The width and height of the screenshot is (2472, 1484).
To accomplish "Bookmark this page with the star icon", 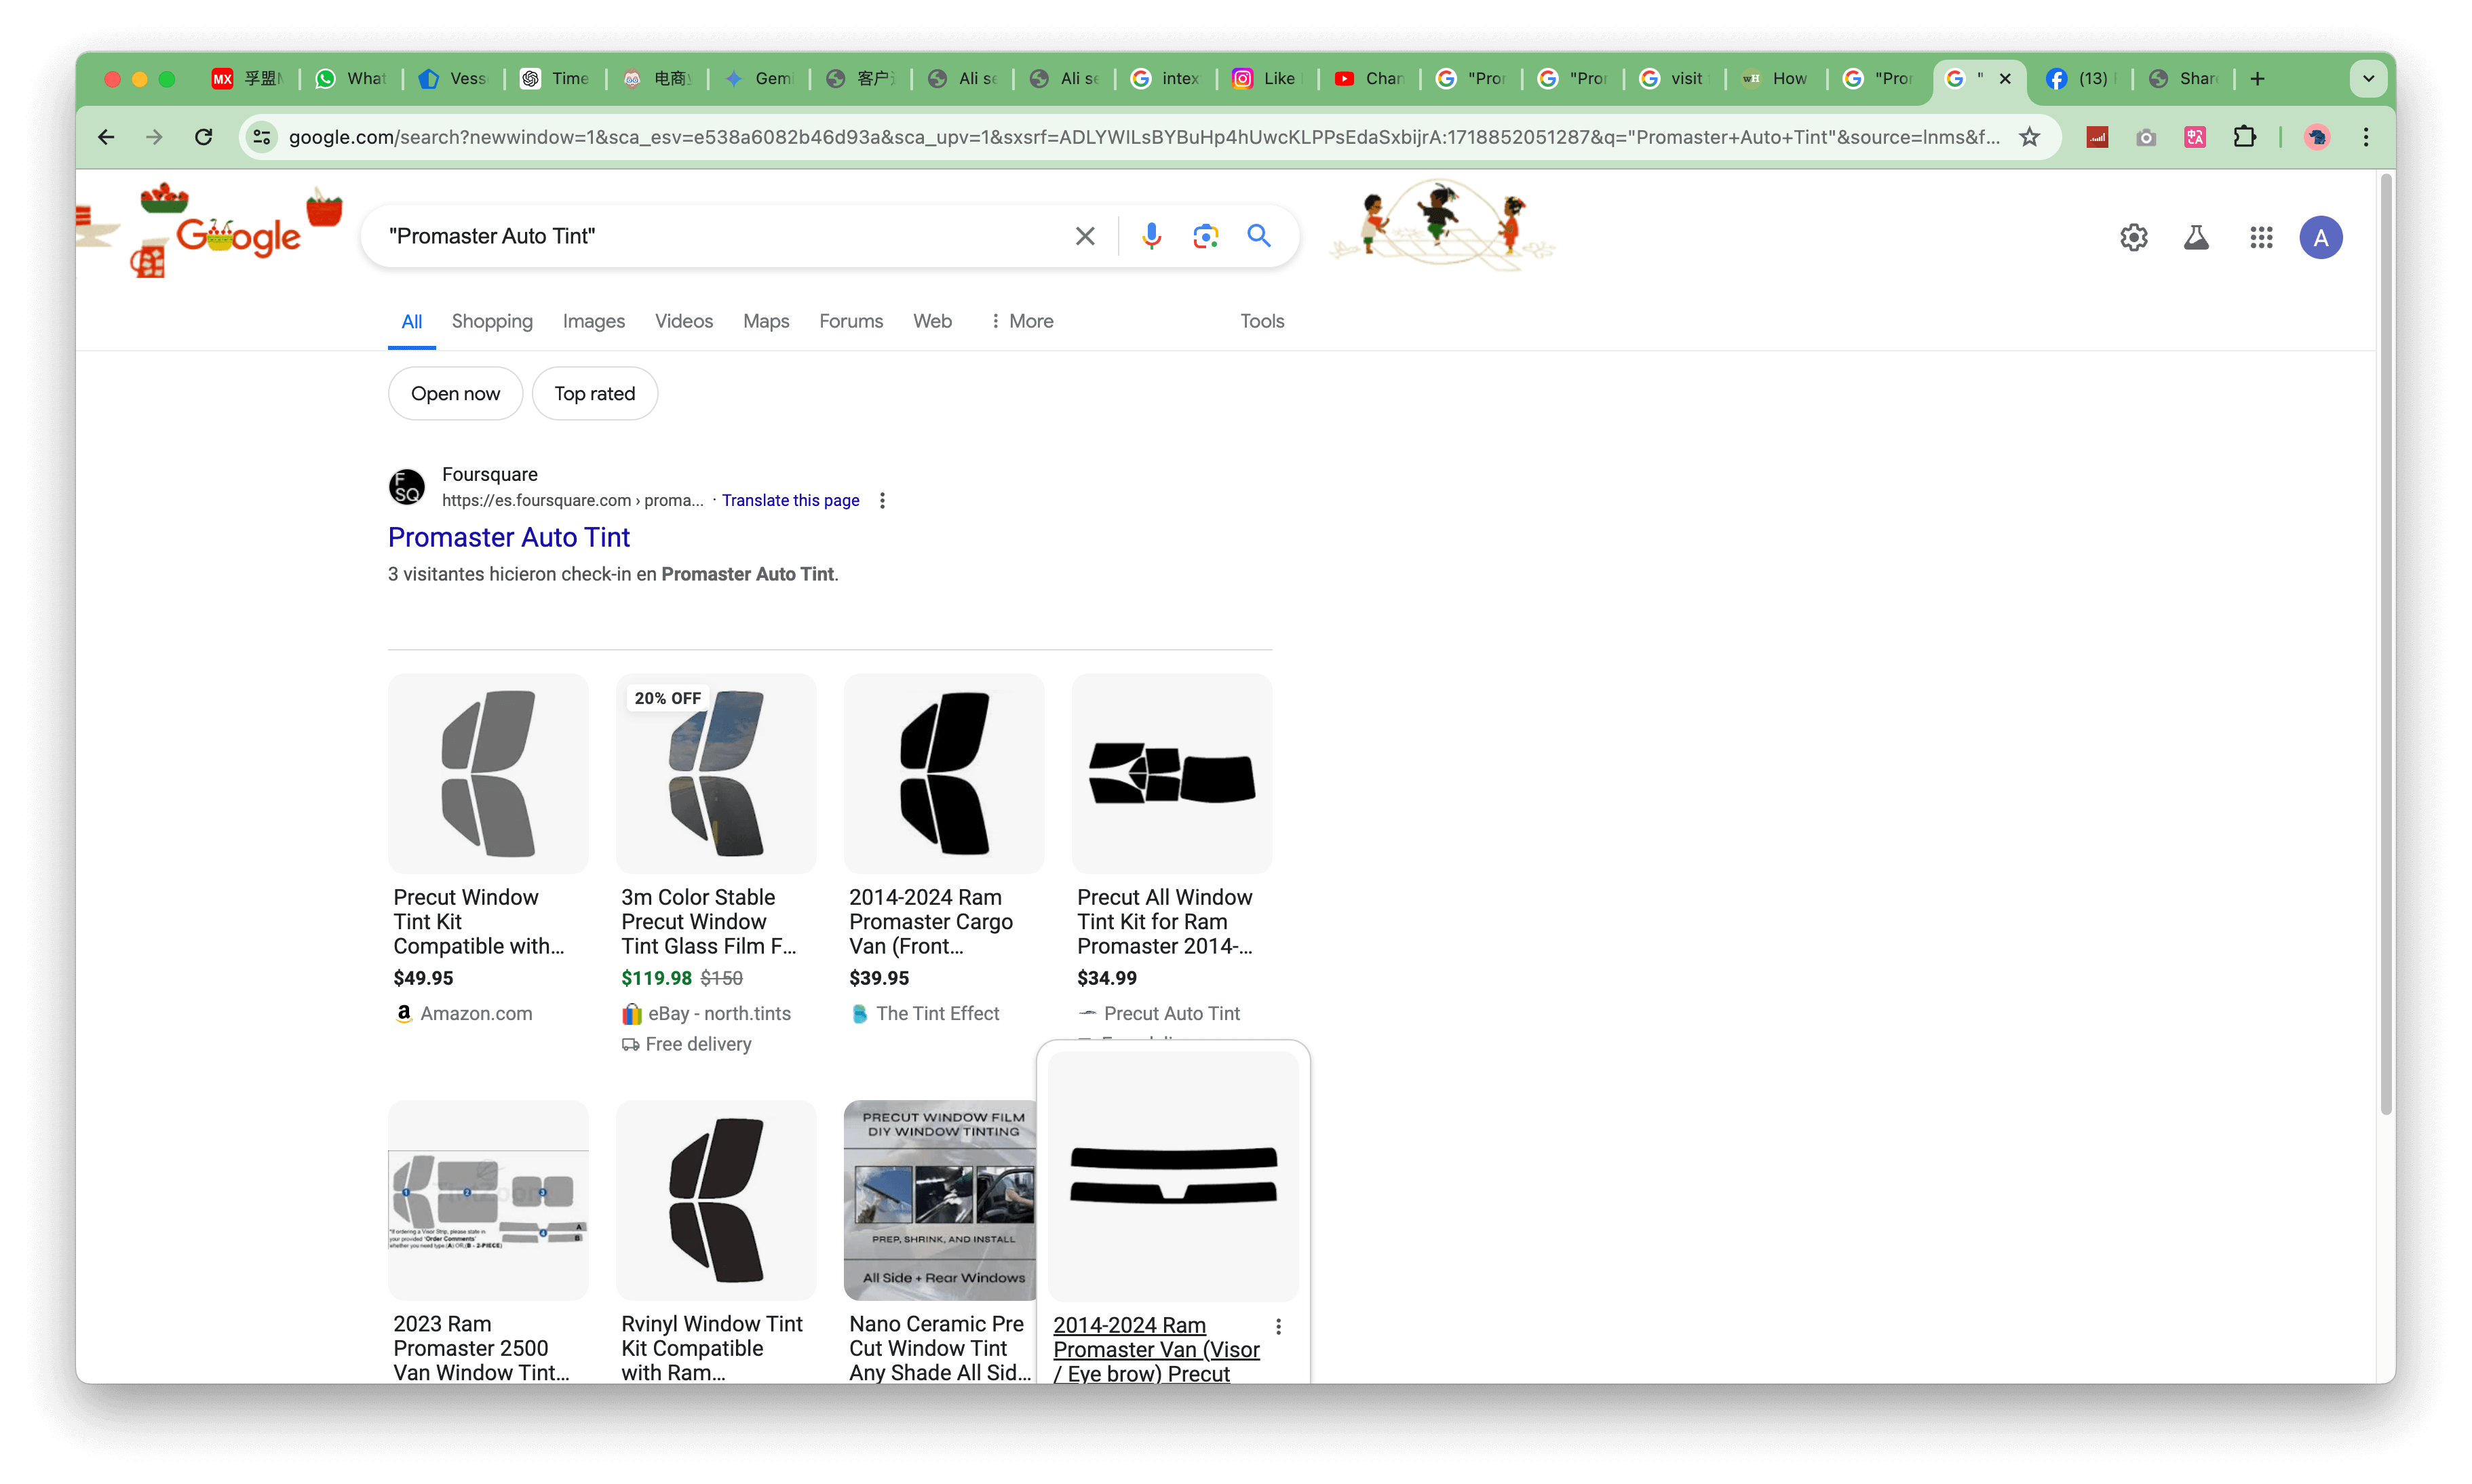I will [x=2029, y=137].
